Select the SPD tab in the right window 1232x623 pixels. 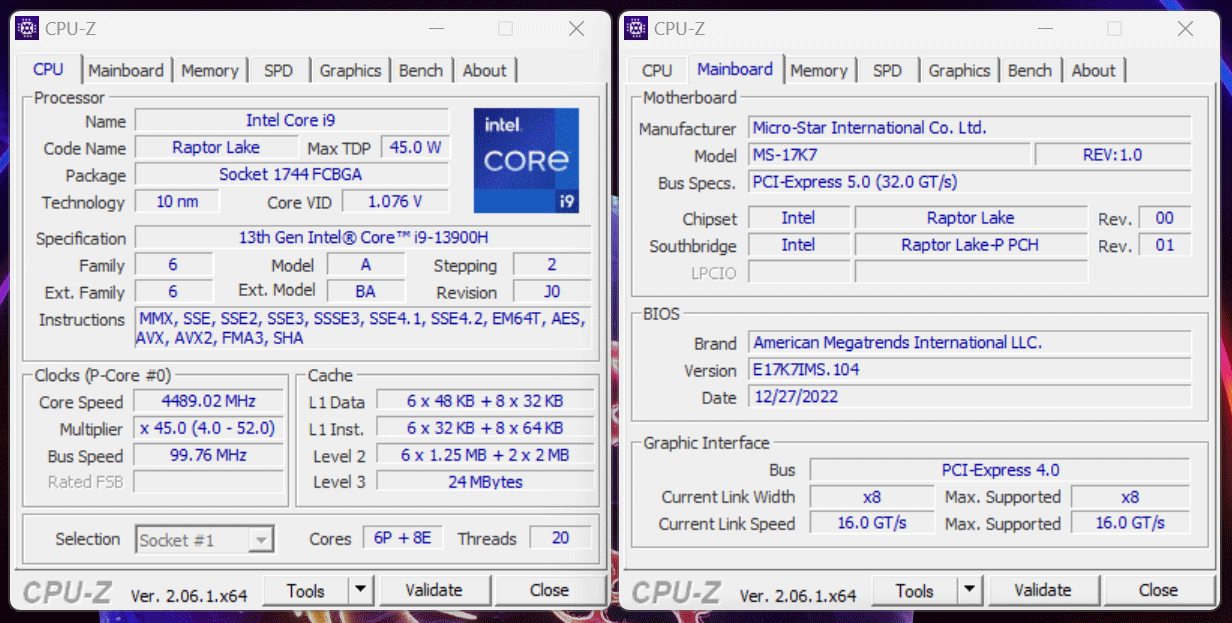tap(887, 71)
